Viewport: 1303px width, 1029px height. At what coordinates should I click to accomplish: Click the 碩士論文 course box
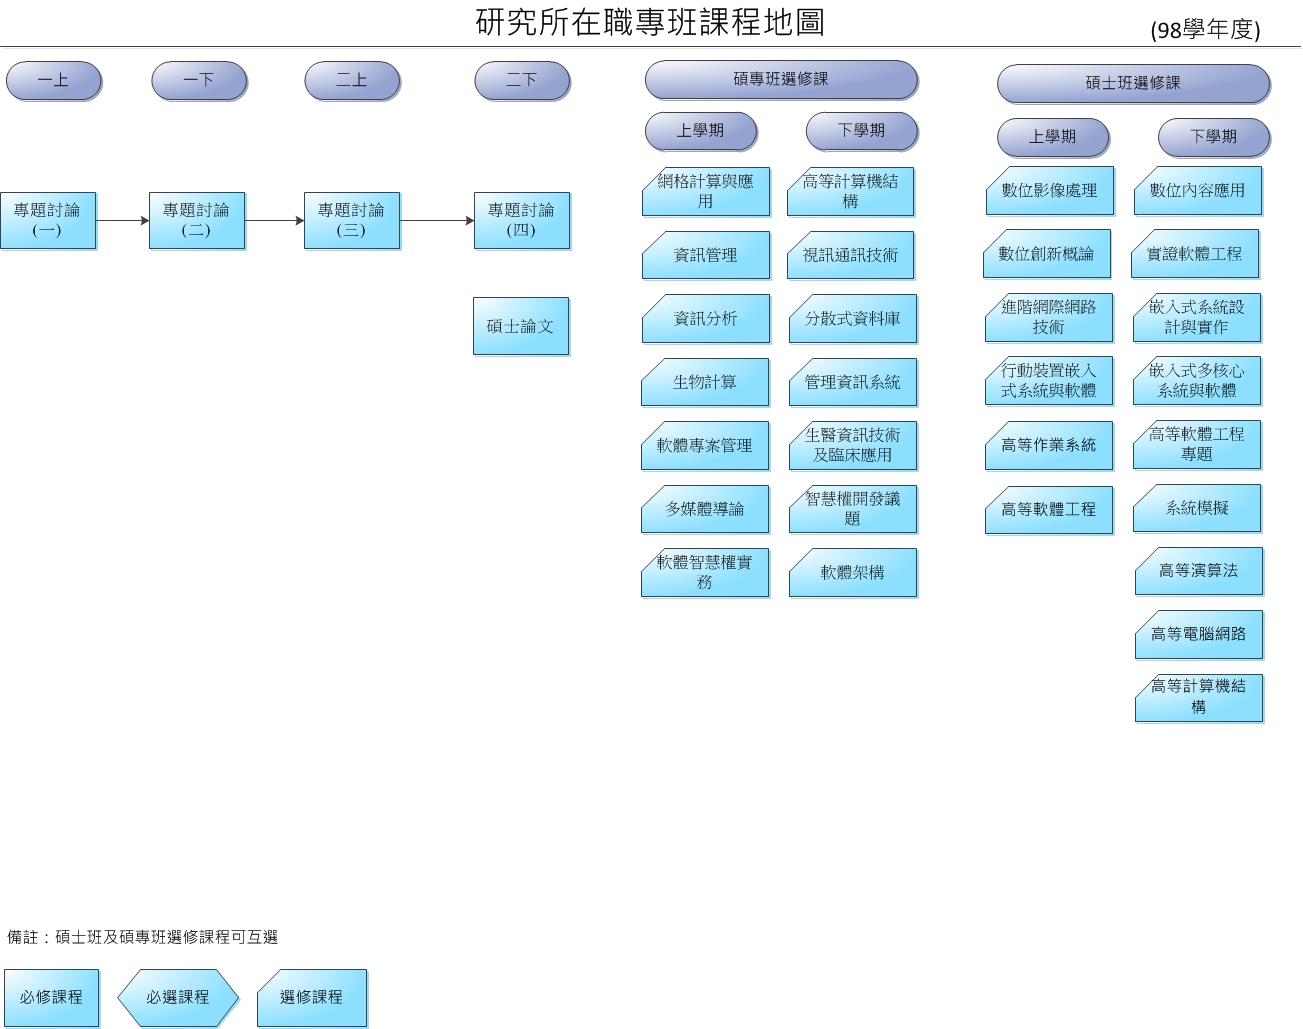(521, 326)
